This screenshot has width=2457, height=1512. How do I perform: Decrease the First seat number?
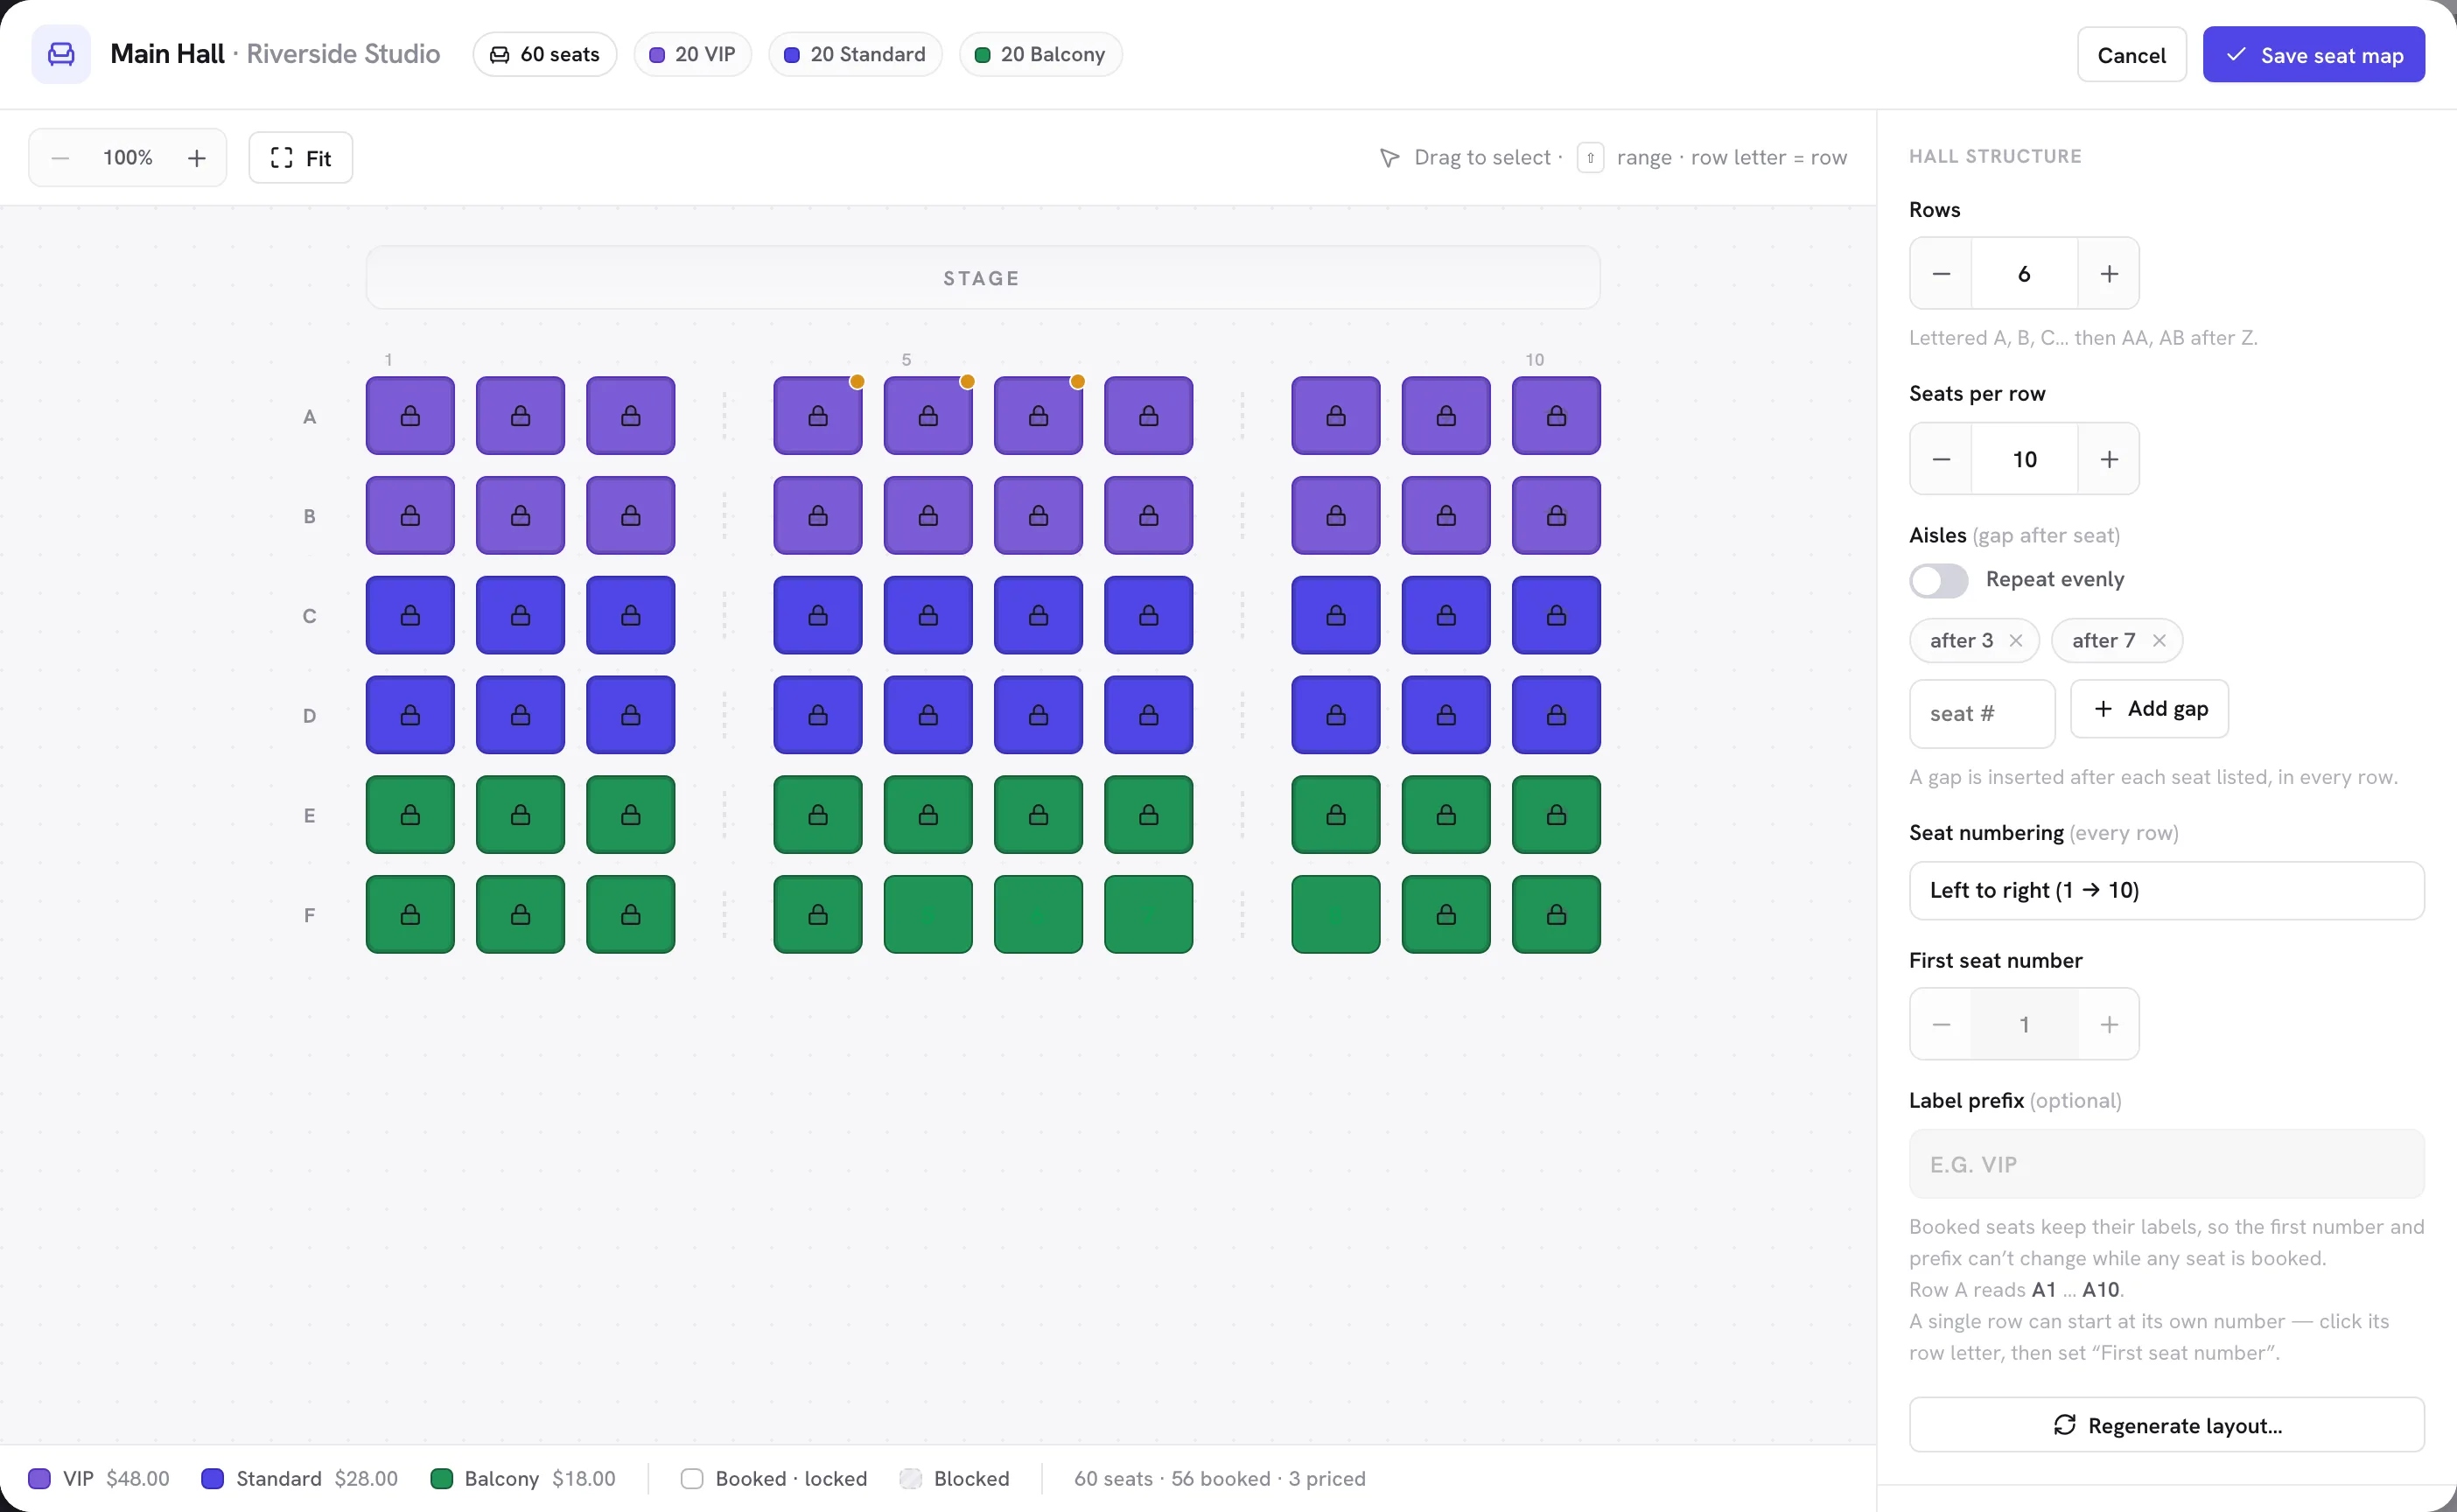[1941, 1025]
